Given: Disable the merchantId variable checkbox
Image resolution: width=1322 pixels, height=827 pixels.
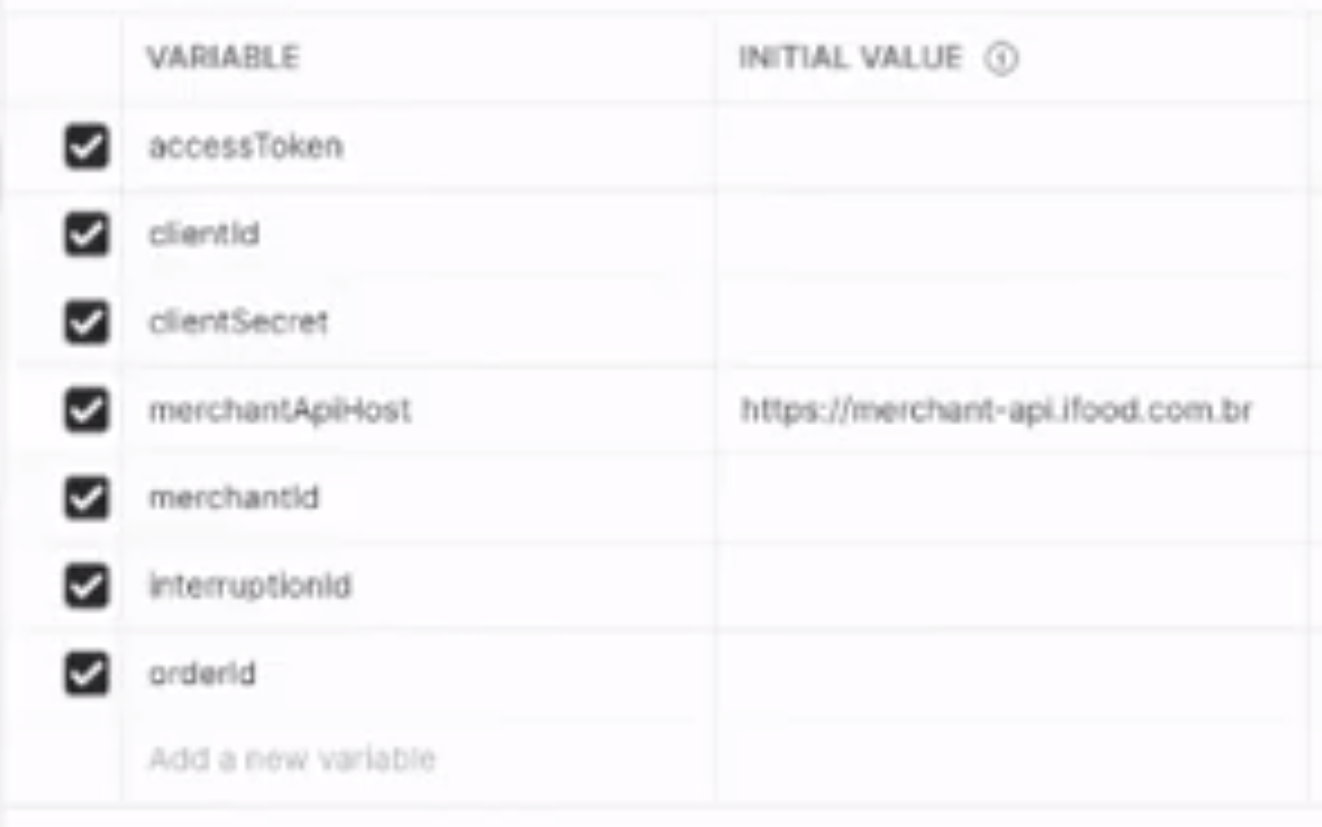Looking at the screenshot, I should 87,498.
